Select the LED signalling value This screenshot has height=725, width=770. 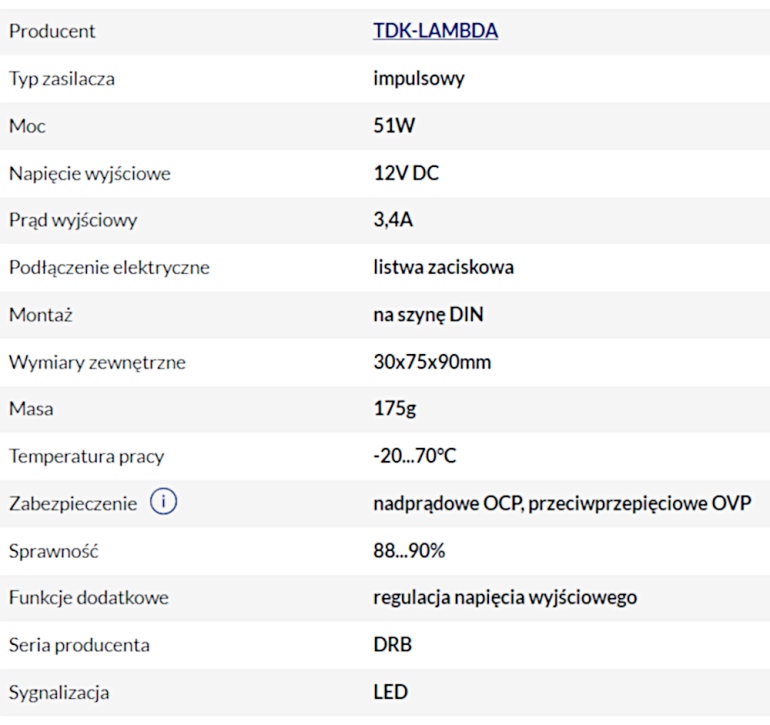pos(390,692)
